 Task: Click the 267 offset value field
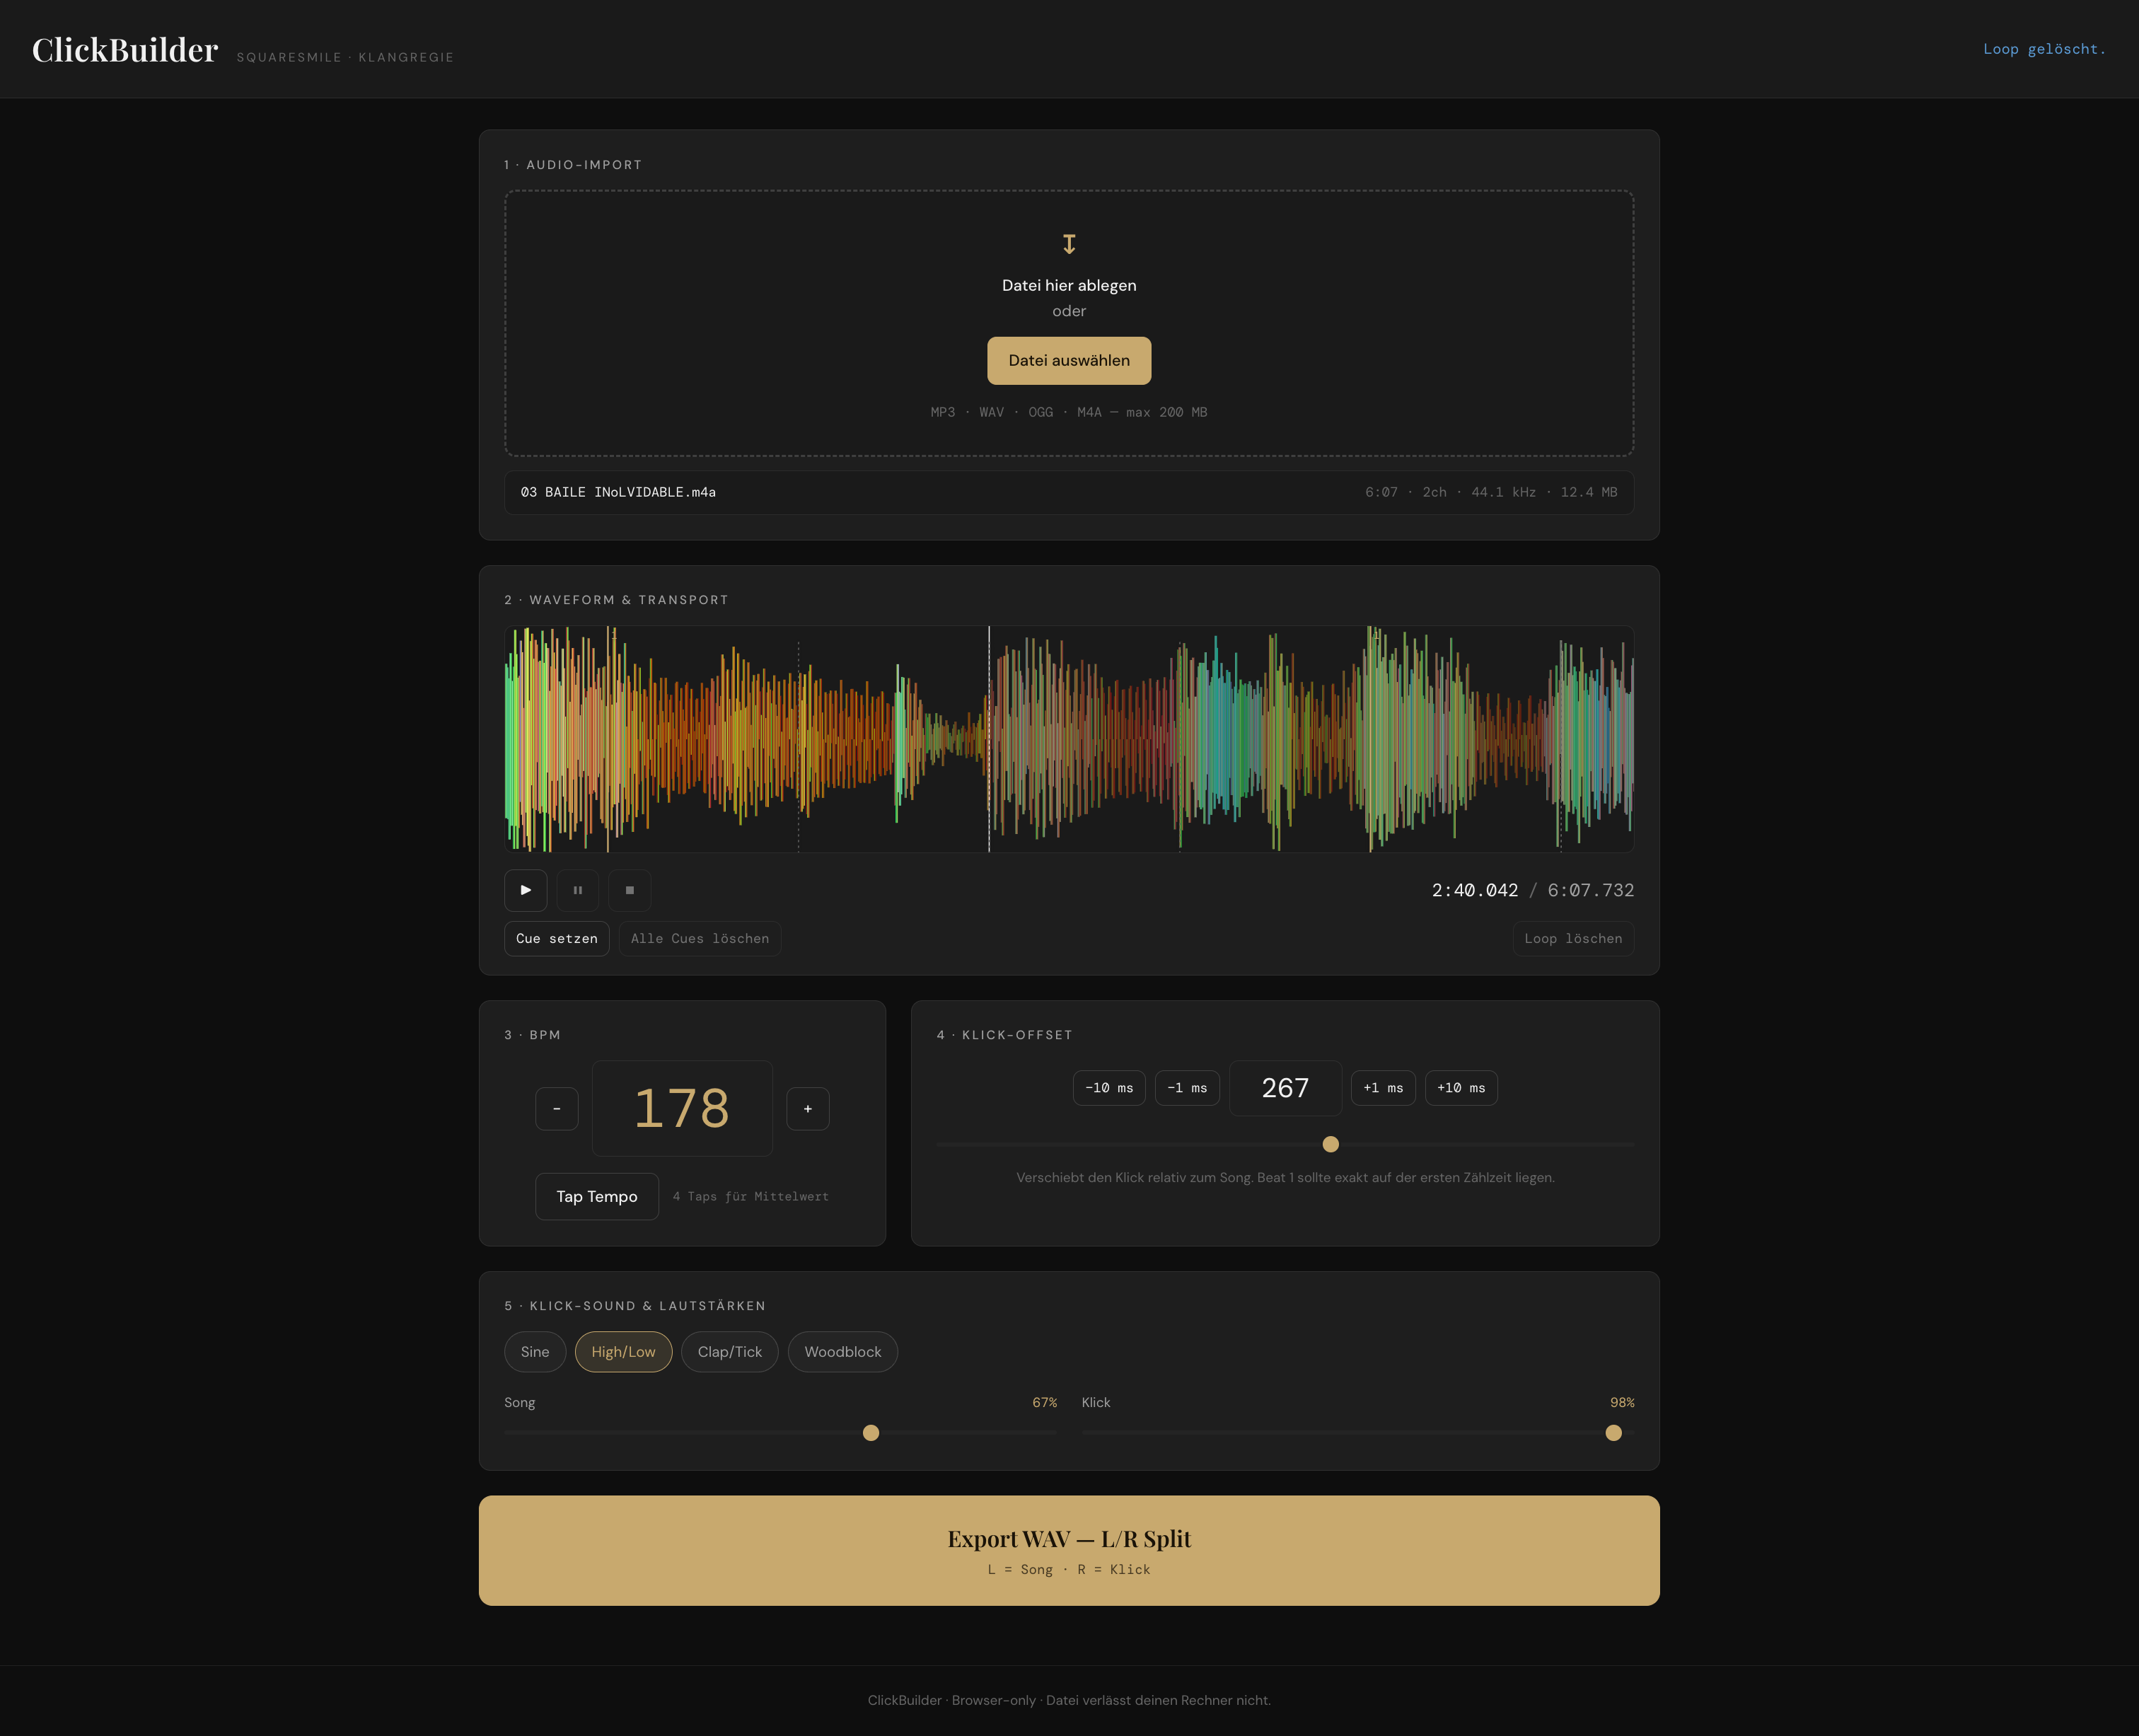(x=1285, y=1088)
